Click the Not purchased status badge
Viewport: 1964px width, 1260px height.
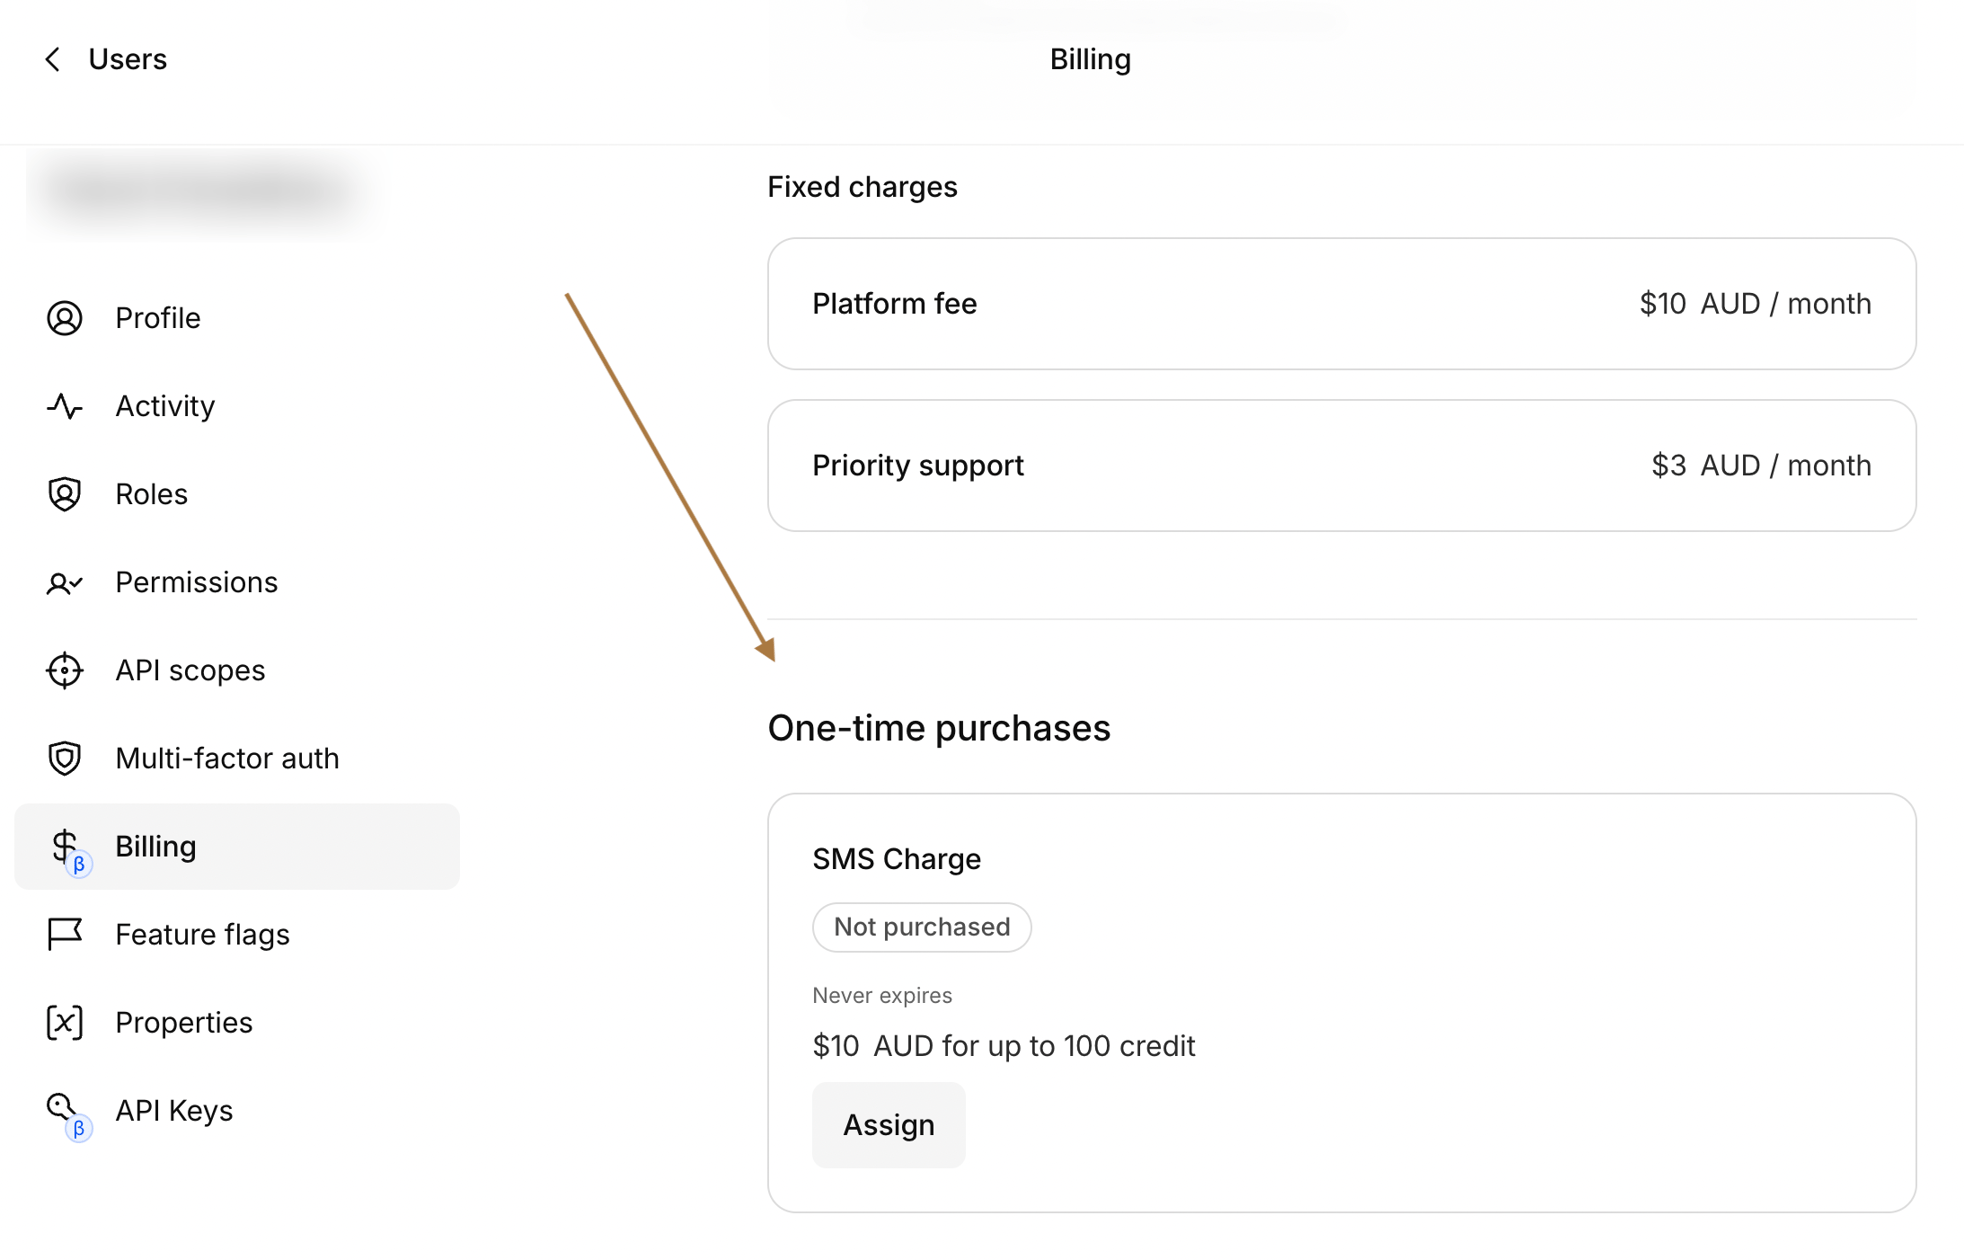pos(921,927)
